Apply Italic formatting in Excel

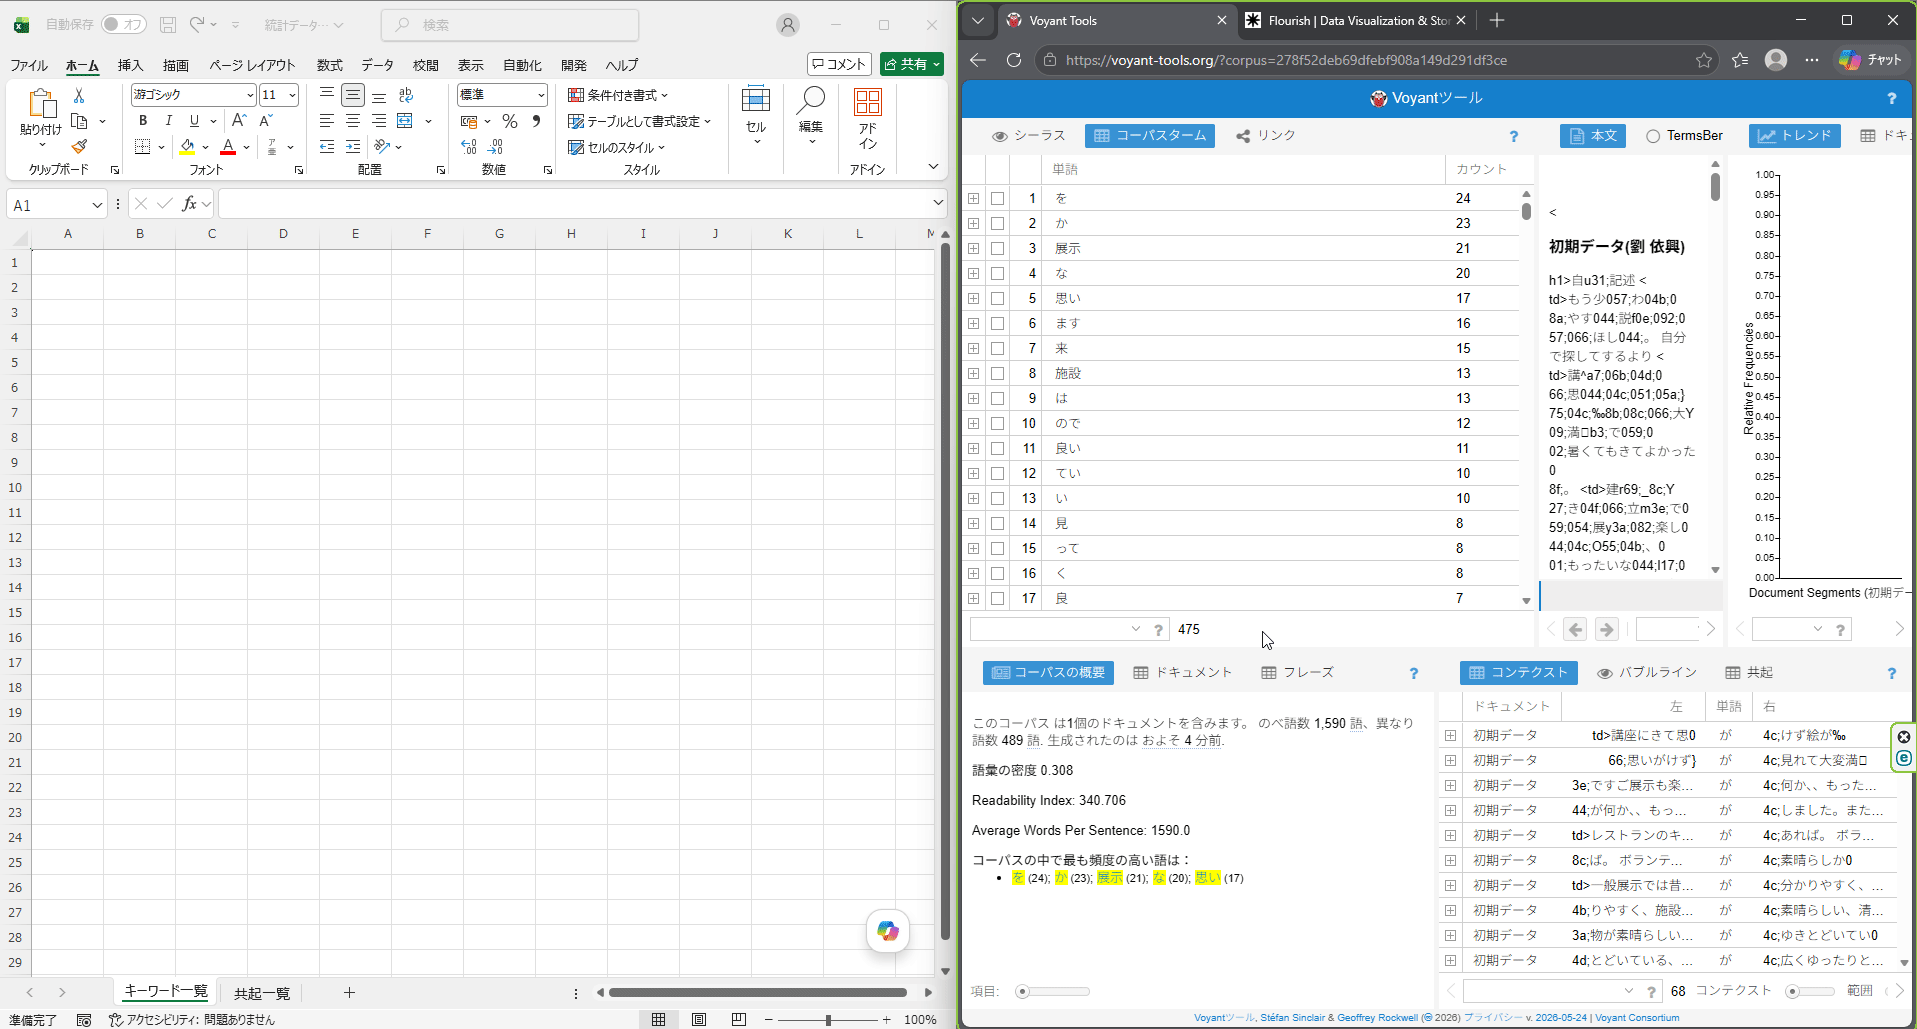point(168,120)
